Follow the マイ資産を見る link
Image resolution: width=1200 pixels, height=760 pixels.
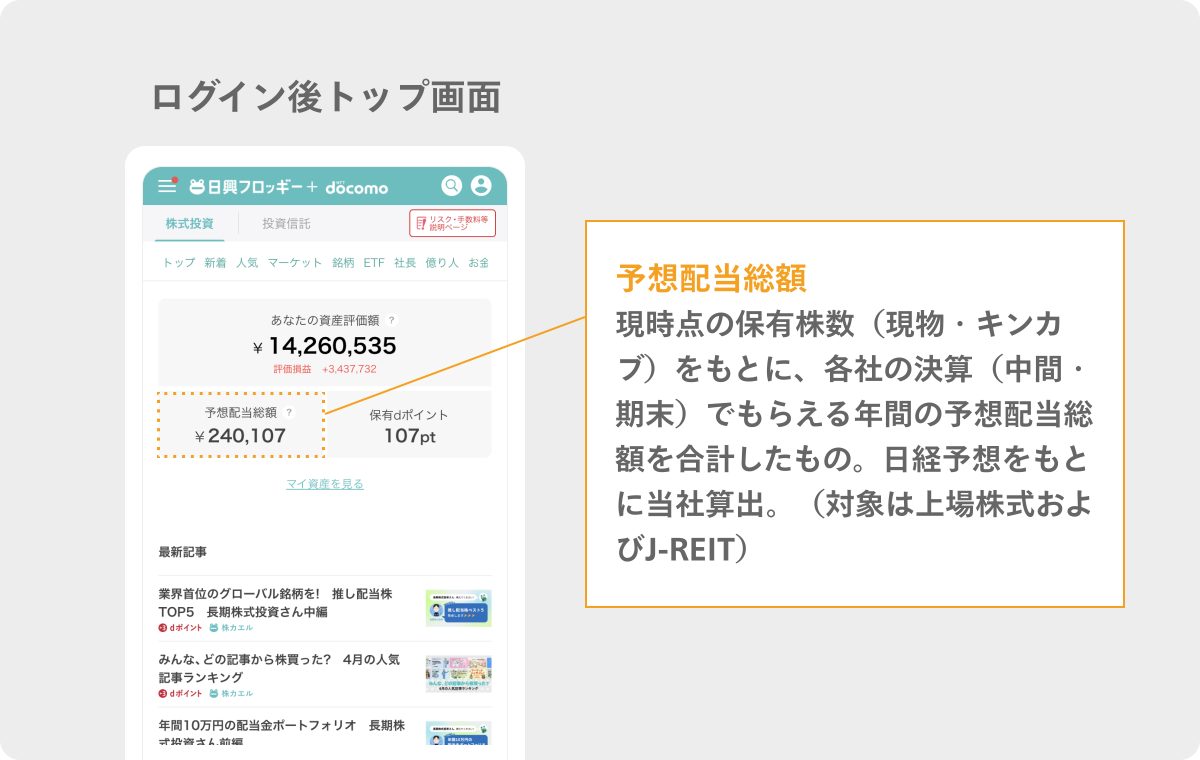(x=325, y=484)
